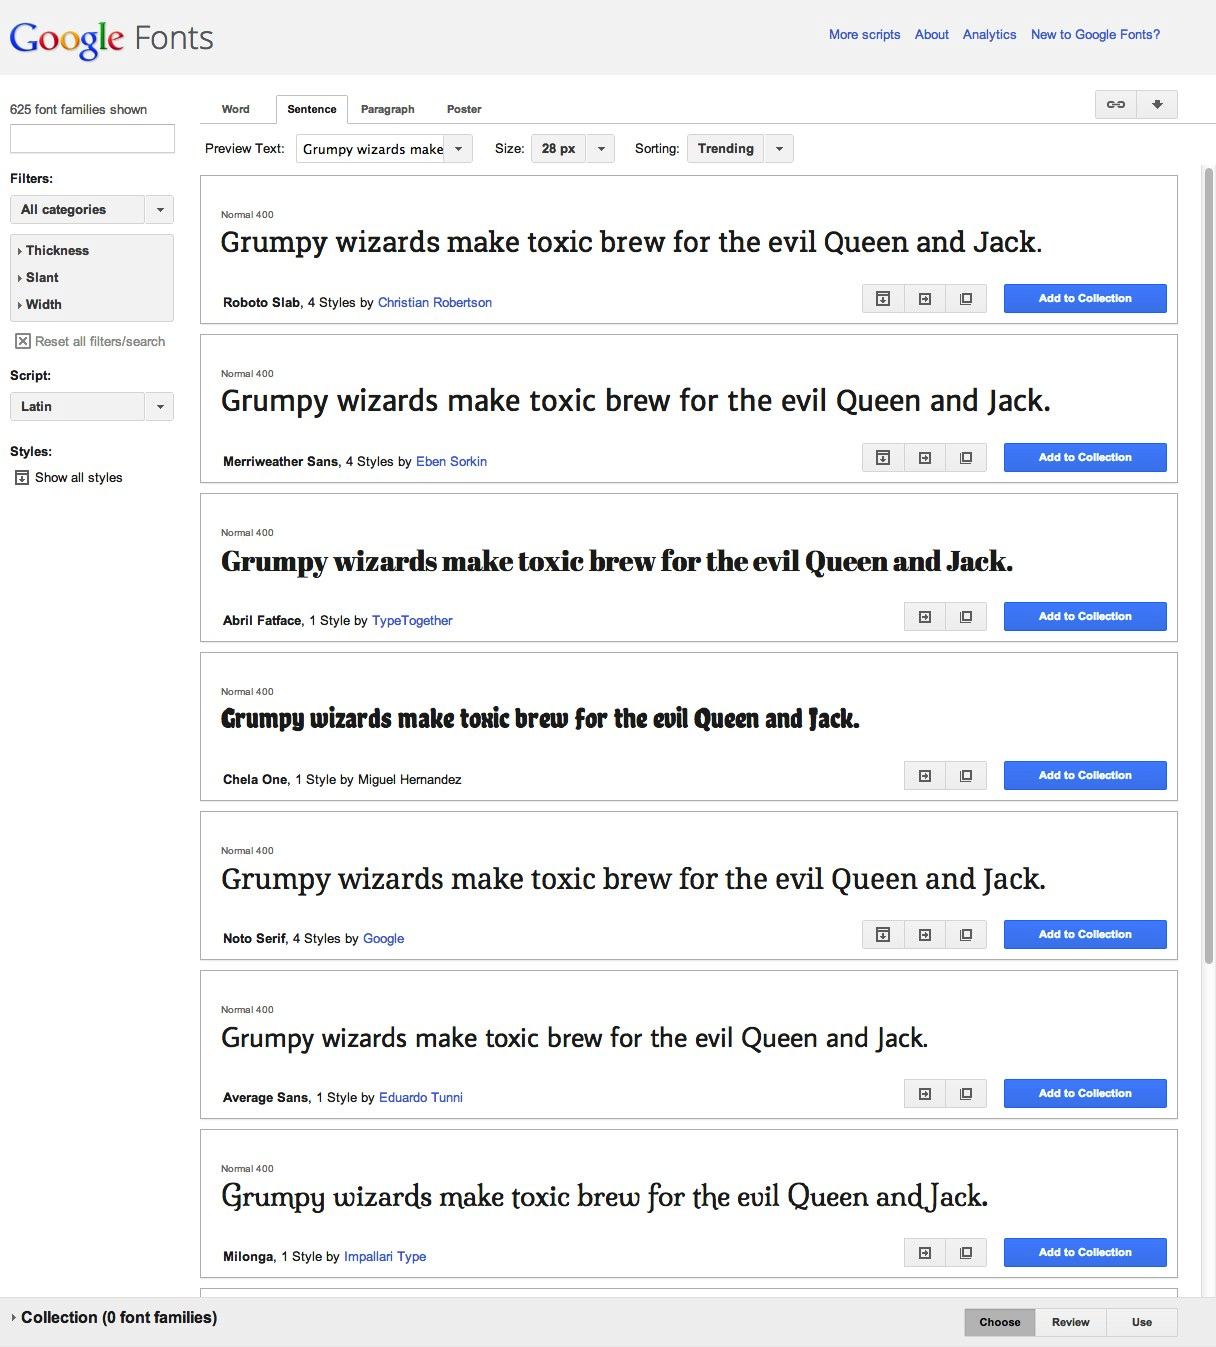The width and height of the screenshot is (1216, 1347).
Task: Open Impallari Type designer link
Action: [385, 1256]
